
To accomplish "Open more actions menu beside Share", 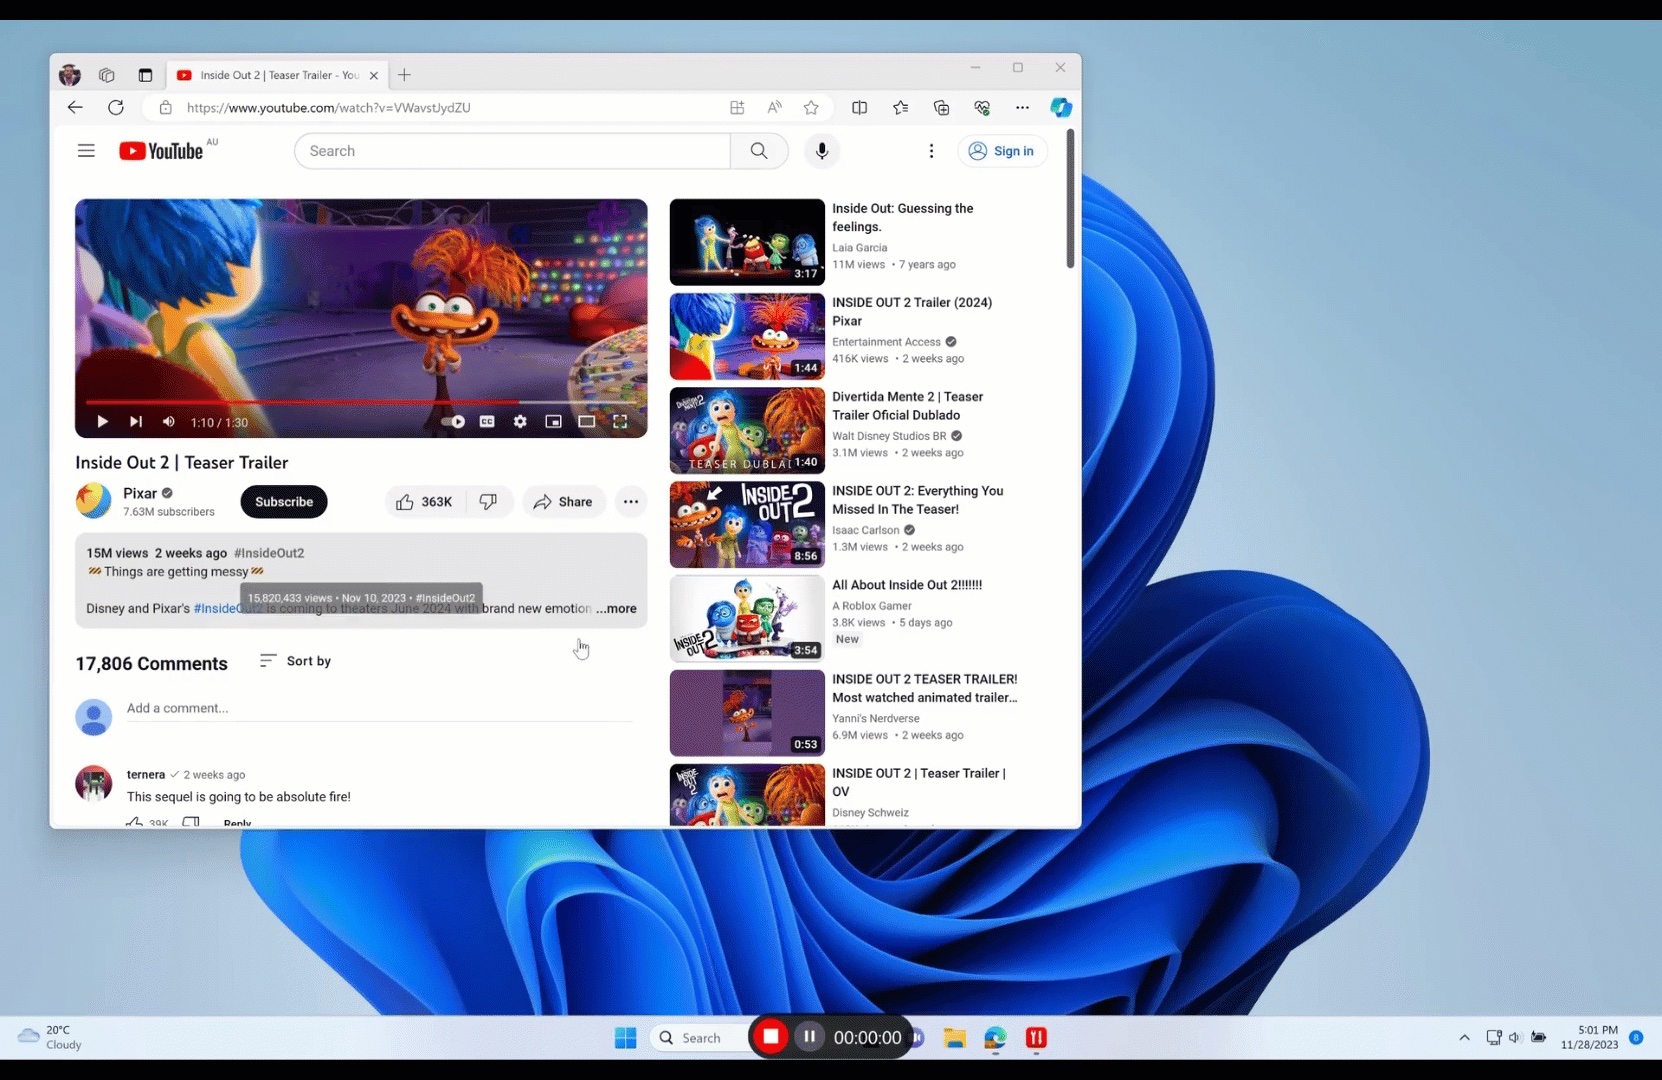I will tap(631, 502).
